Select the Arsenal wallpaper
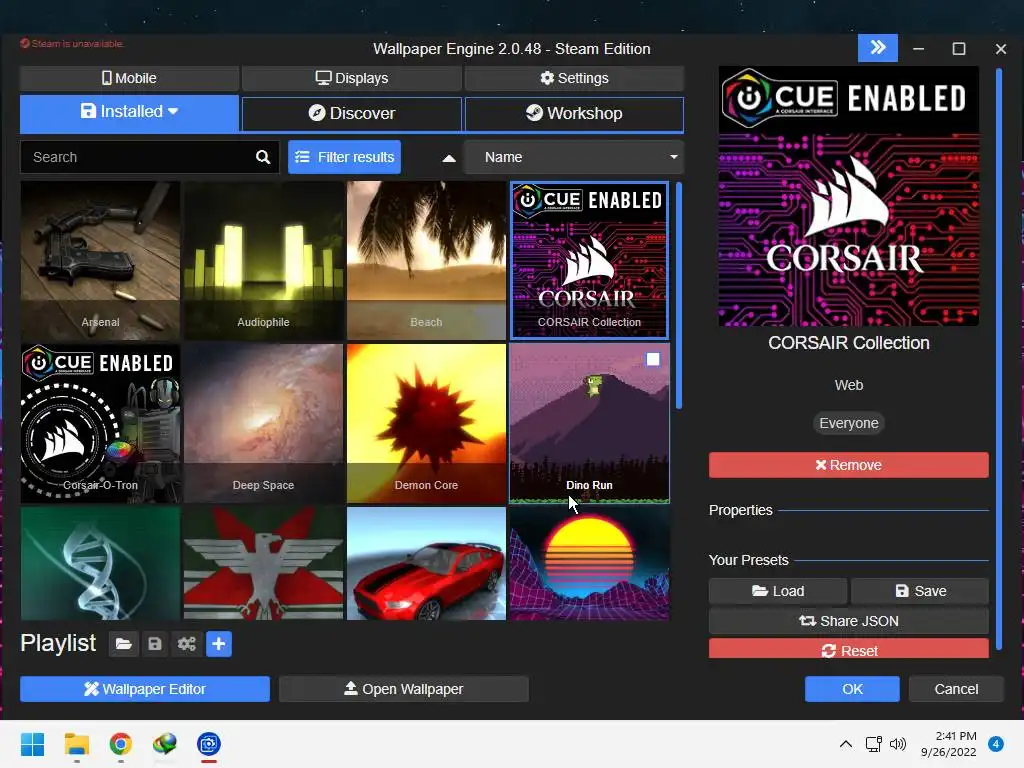This screenshot has height=768, width=1024. point(101,261)
